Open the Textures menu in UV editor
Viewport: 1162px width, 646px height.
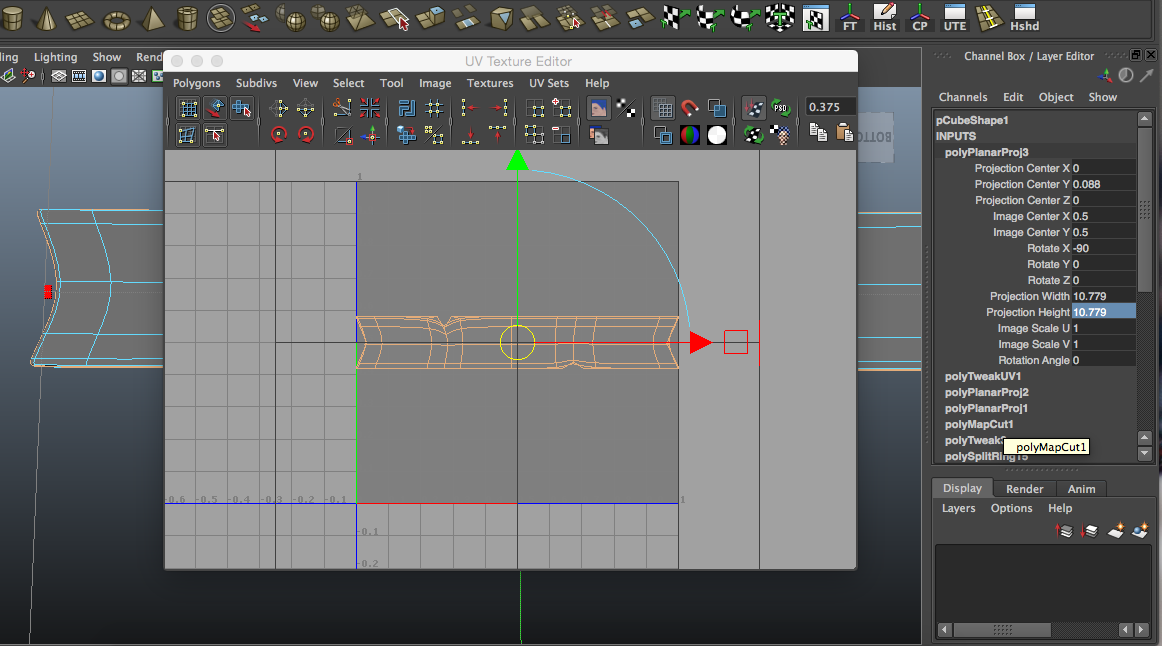click(x=489, y=83)
